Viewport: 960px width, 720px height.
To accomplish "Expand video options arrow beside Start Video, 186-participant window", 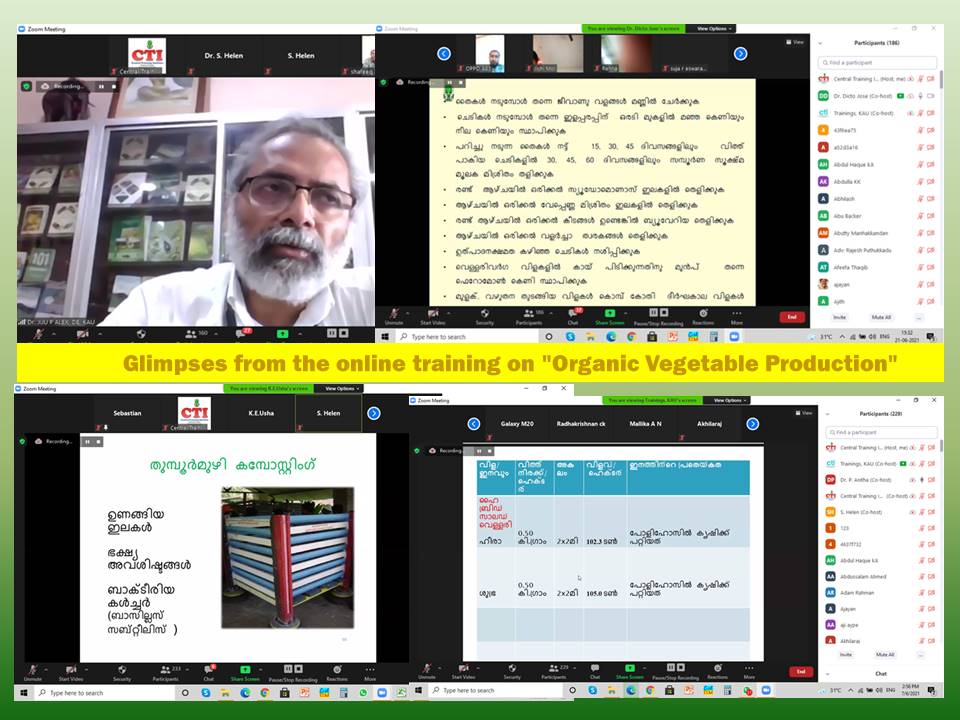I will (449, 313).
